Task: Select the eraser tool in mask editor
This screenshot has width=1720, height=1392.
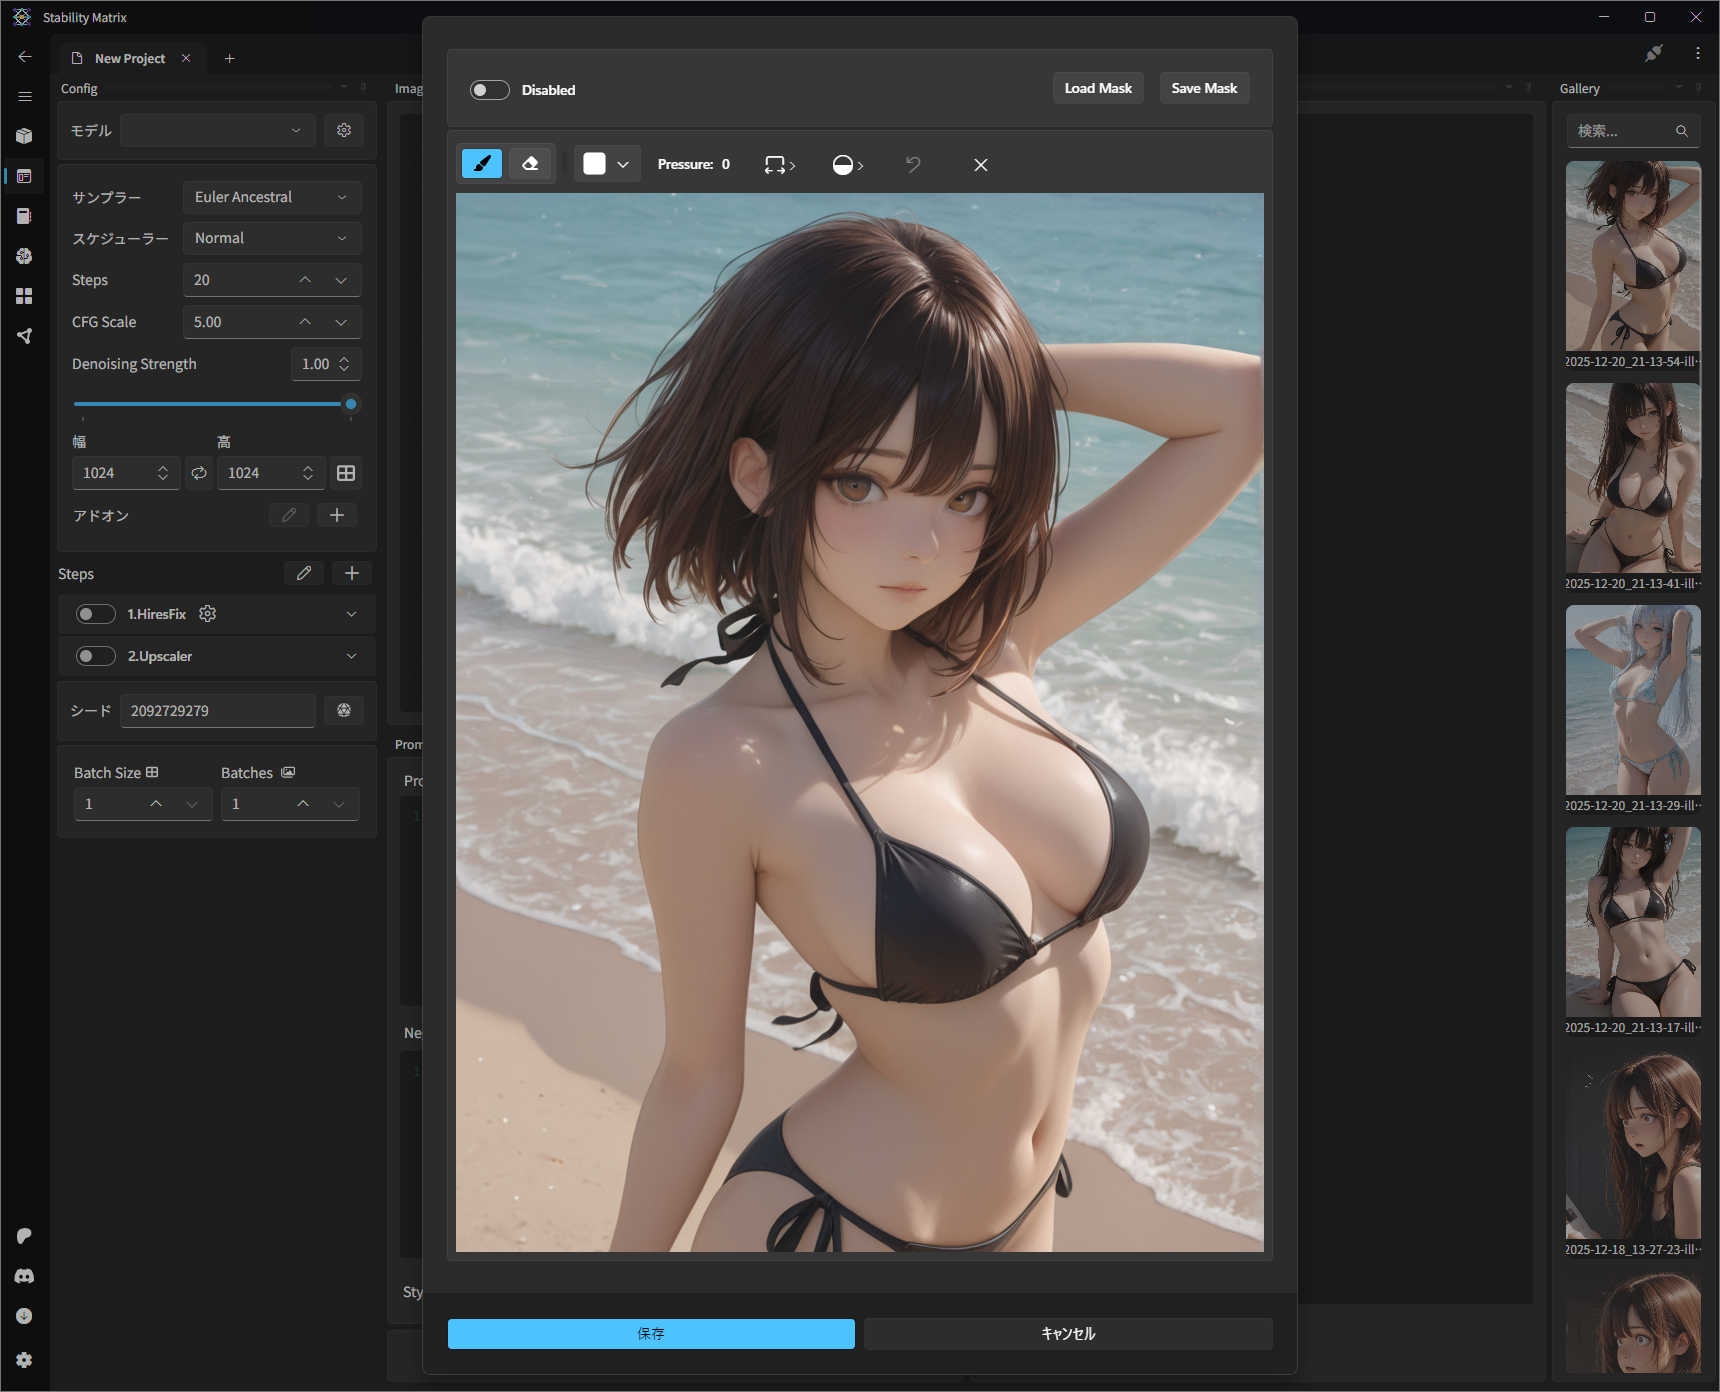Action: 530,164
